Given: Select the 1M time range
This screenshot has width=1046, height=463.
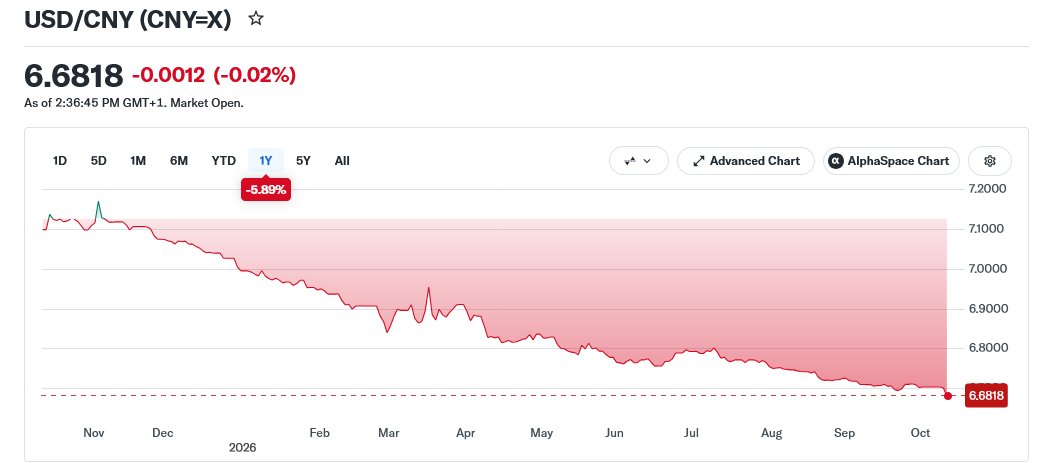Looking at the screenshot, I should point(138,161).
